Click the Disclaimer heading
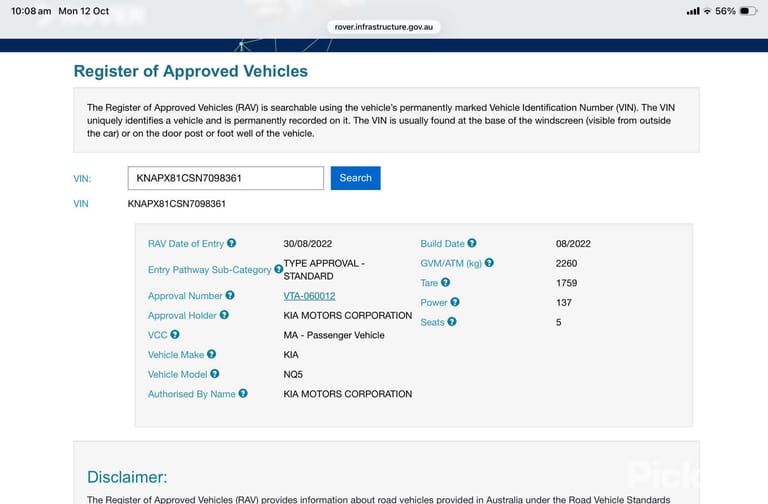 coord(127,477)
